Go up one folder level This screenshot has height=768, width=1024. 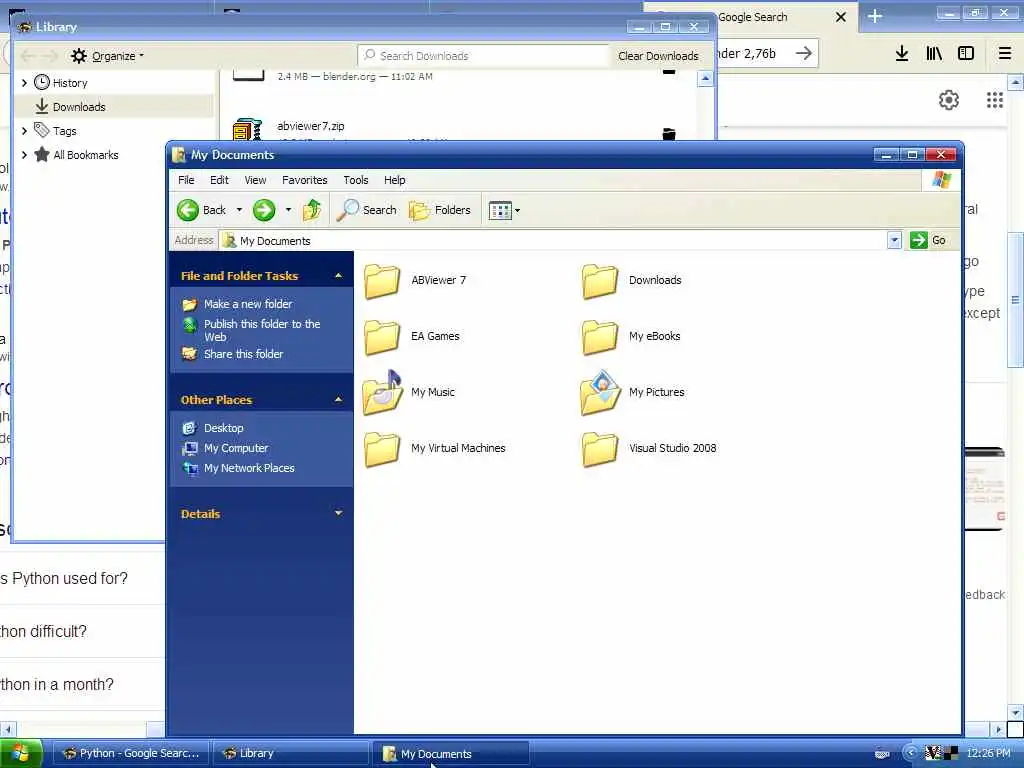(x=312, y=210)
